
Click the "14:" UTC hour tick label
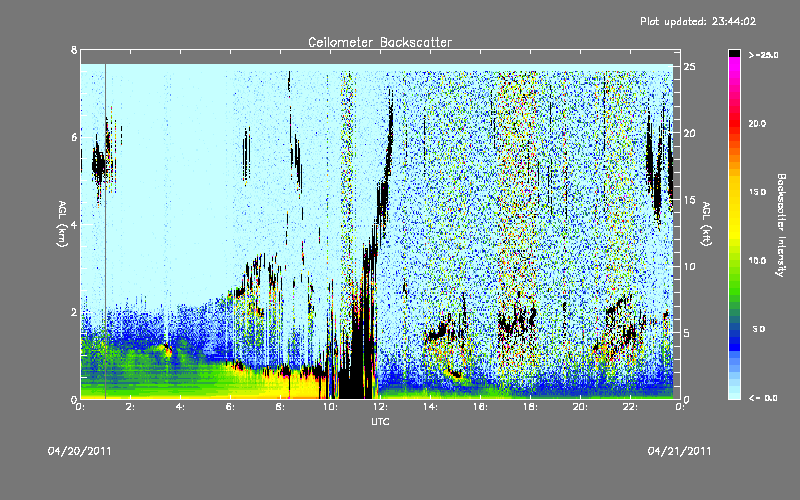(430, 407)
